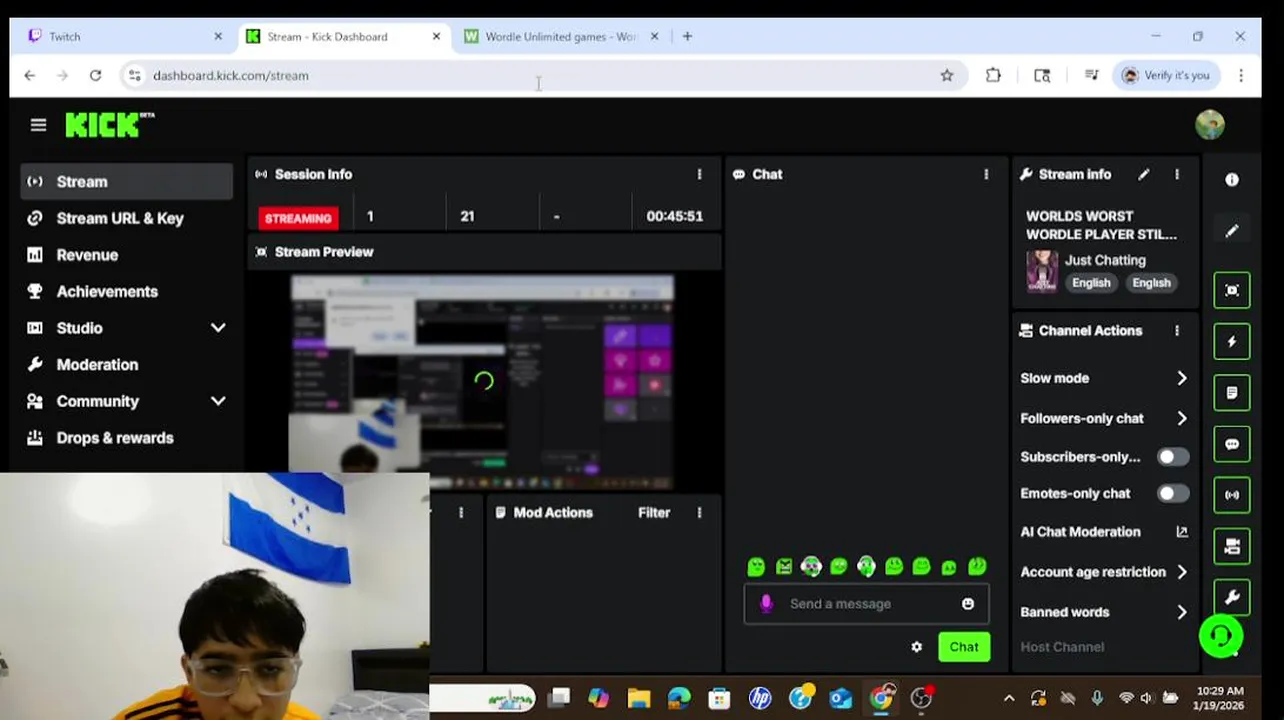
Task: Click the info icon in right toolbar
Action: [x=1232, y=180]
